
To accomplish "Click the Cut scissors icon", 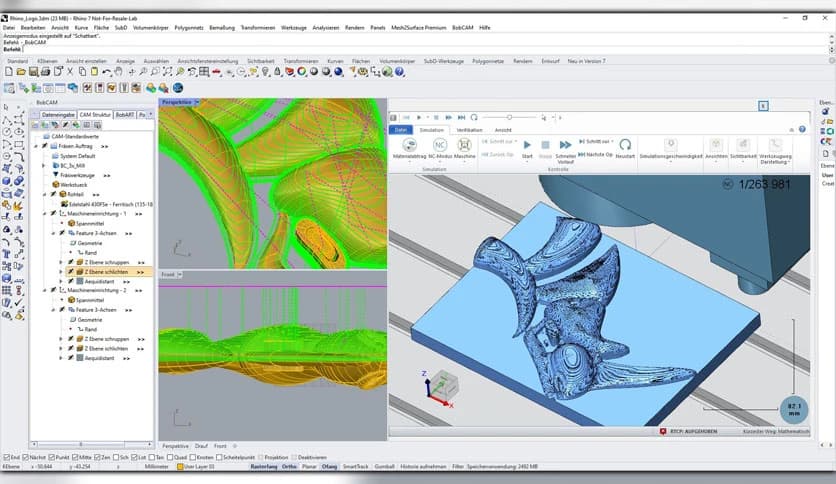I will 70,71.
